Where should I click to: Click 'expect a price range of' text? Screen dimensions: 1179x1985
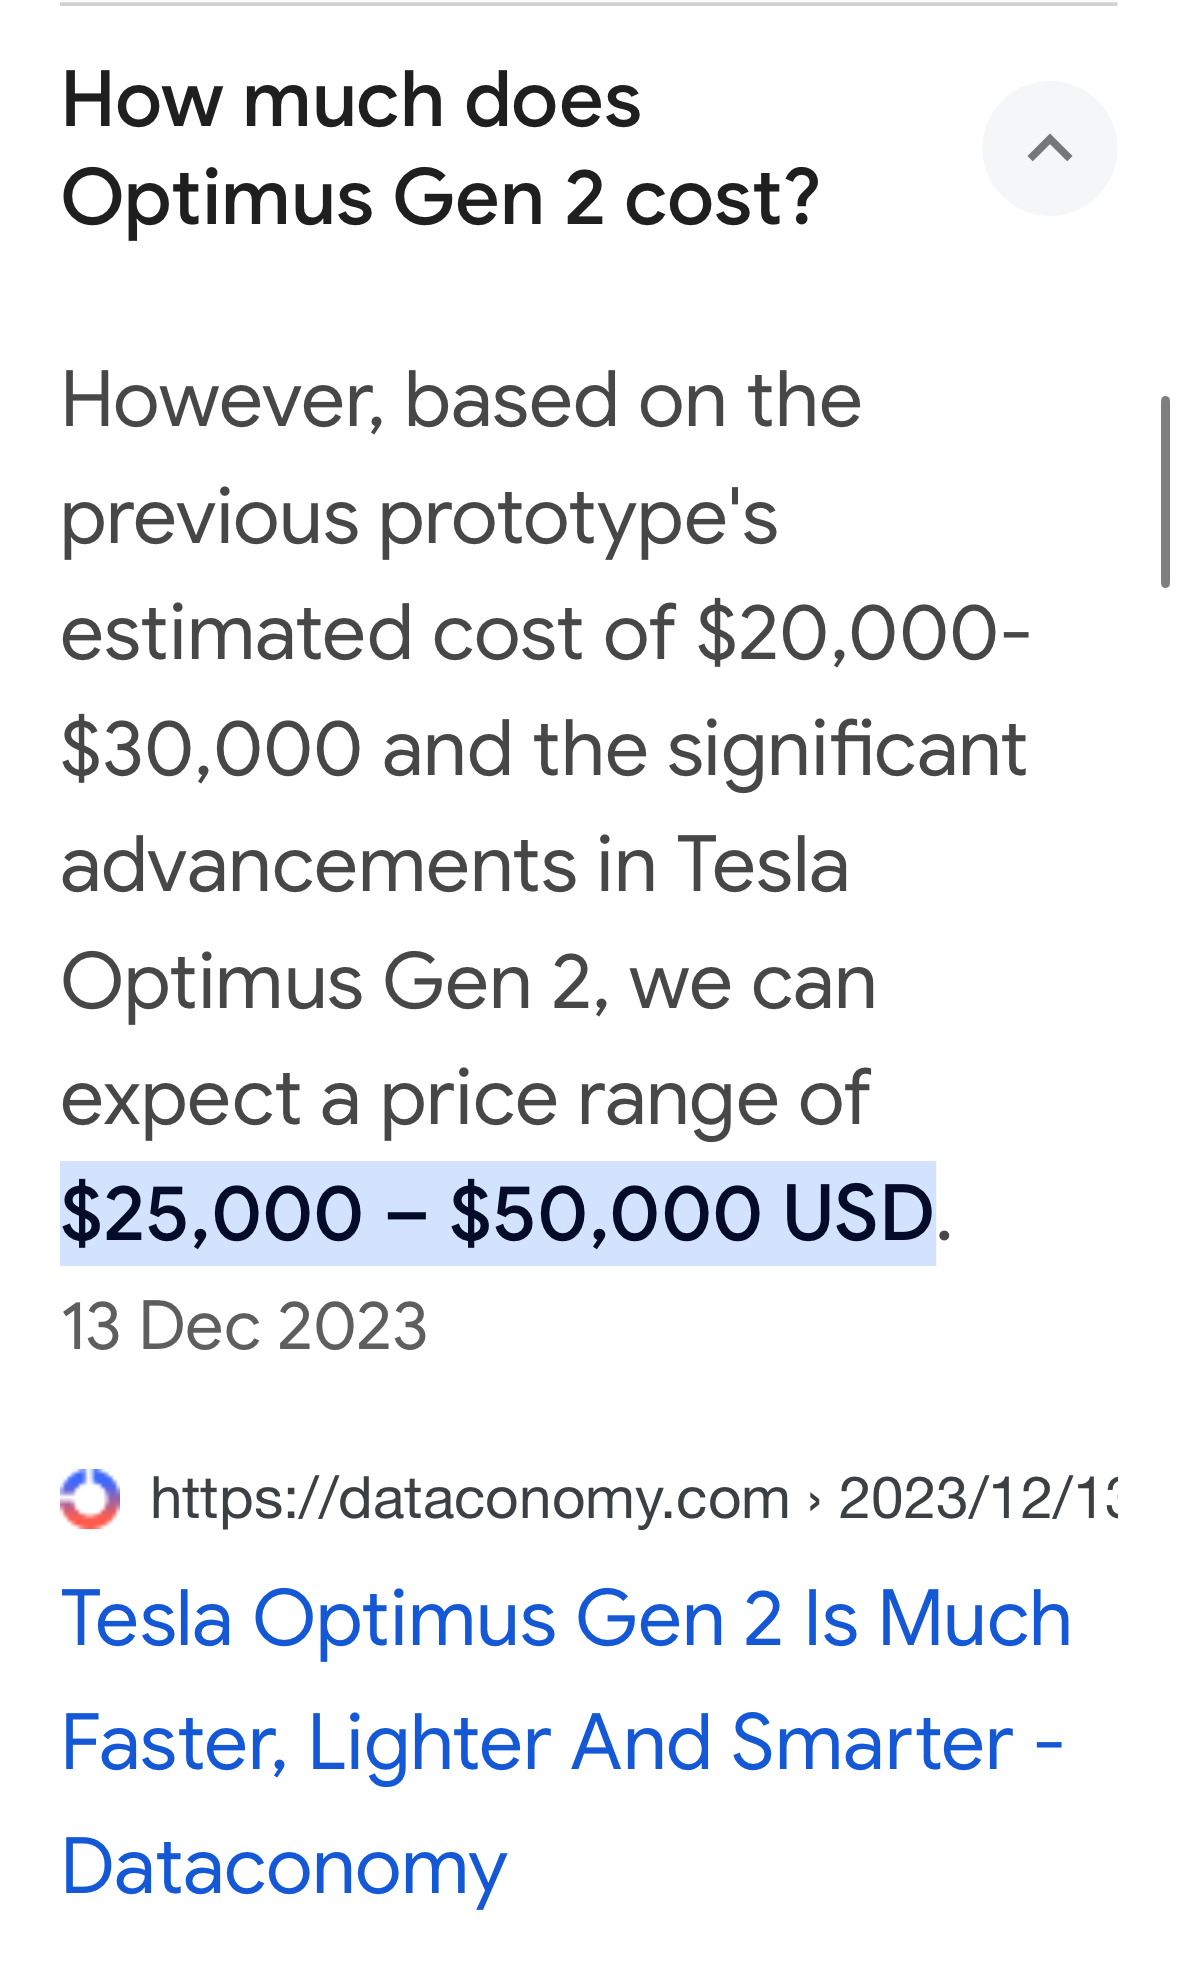465,1099
